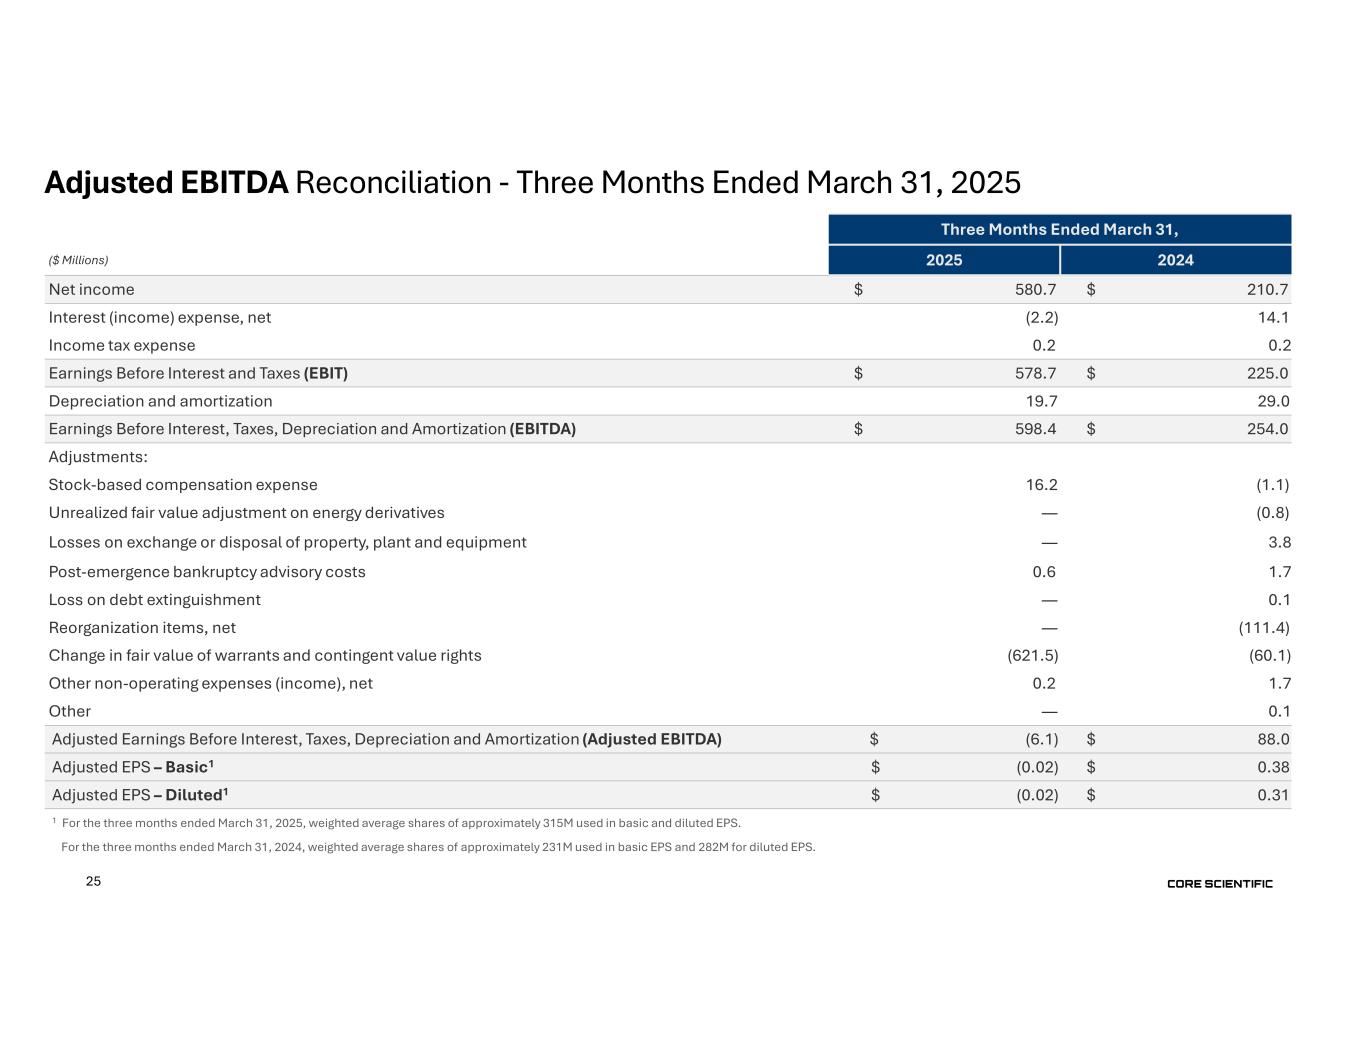Select the Adjusted EPS – Basic row label
1365x1055 pixels.
coord(133,767)
